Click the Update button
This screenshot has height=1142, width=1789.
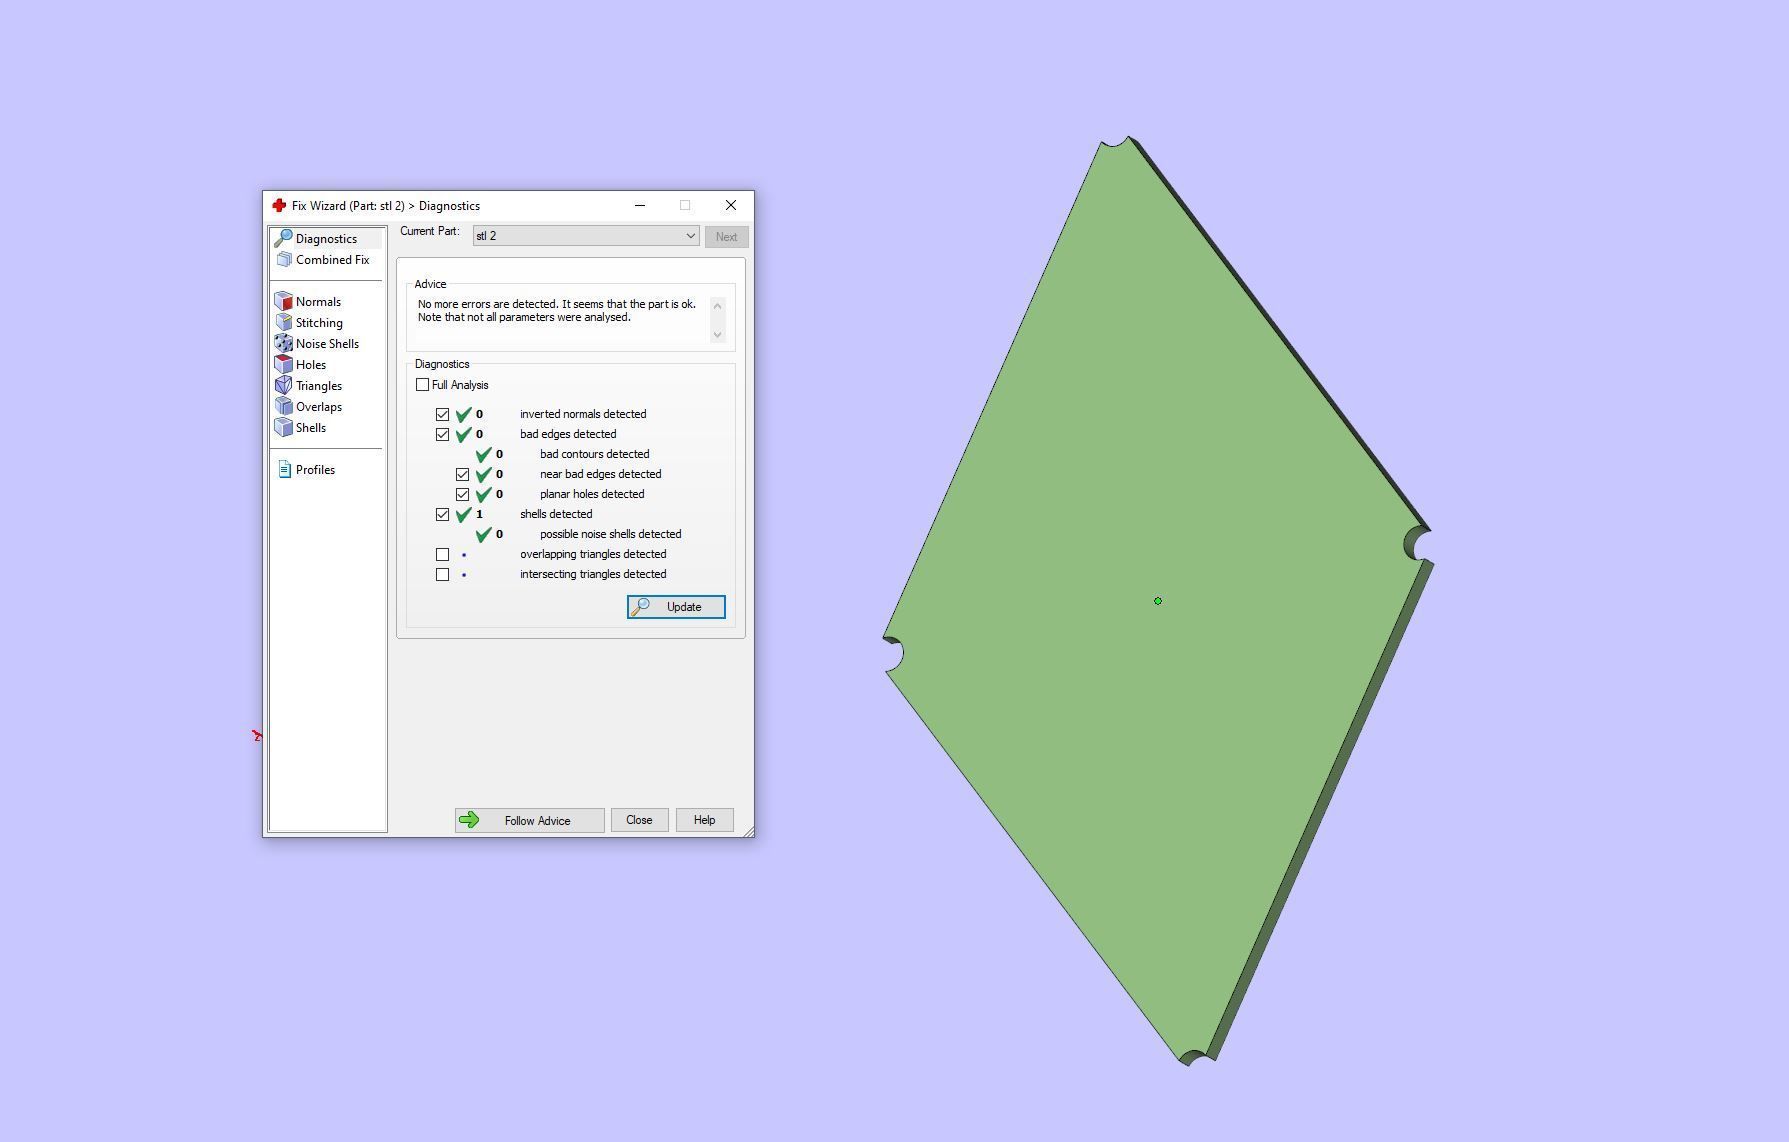pos(676,607)
